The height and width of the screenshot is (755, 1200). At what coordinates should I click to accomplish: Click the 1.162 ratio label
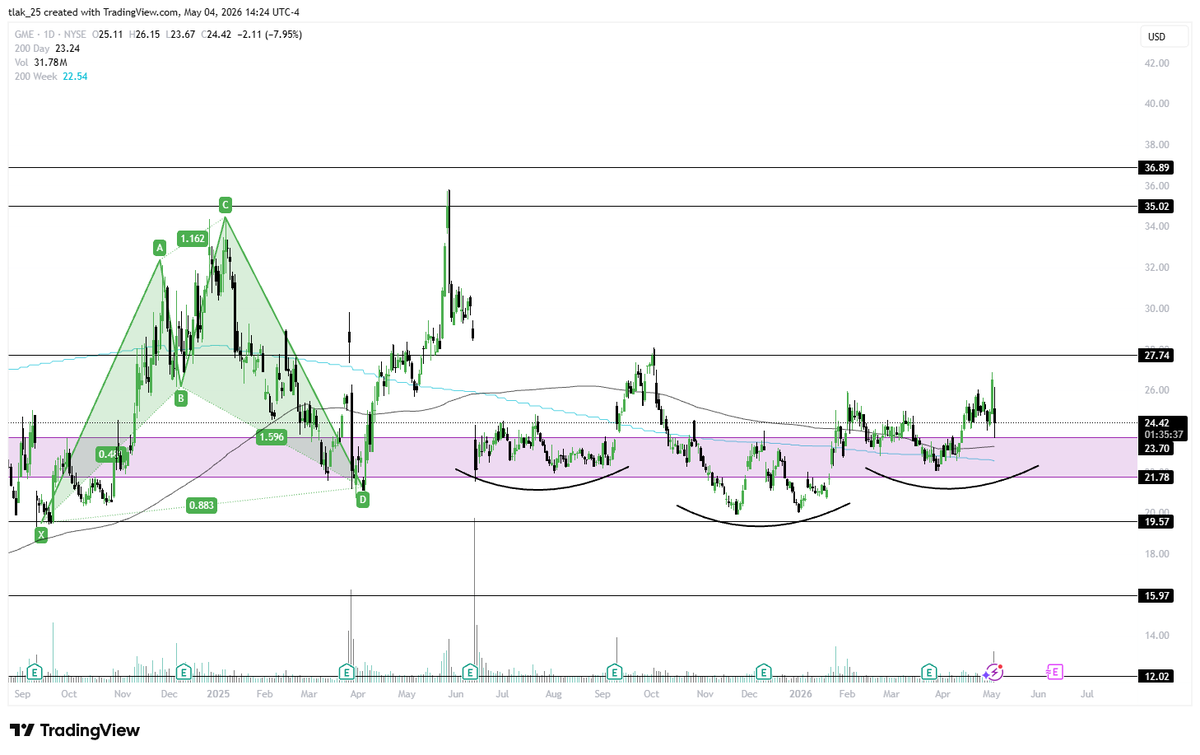(192, 238)
